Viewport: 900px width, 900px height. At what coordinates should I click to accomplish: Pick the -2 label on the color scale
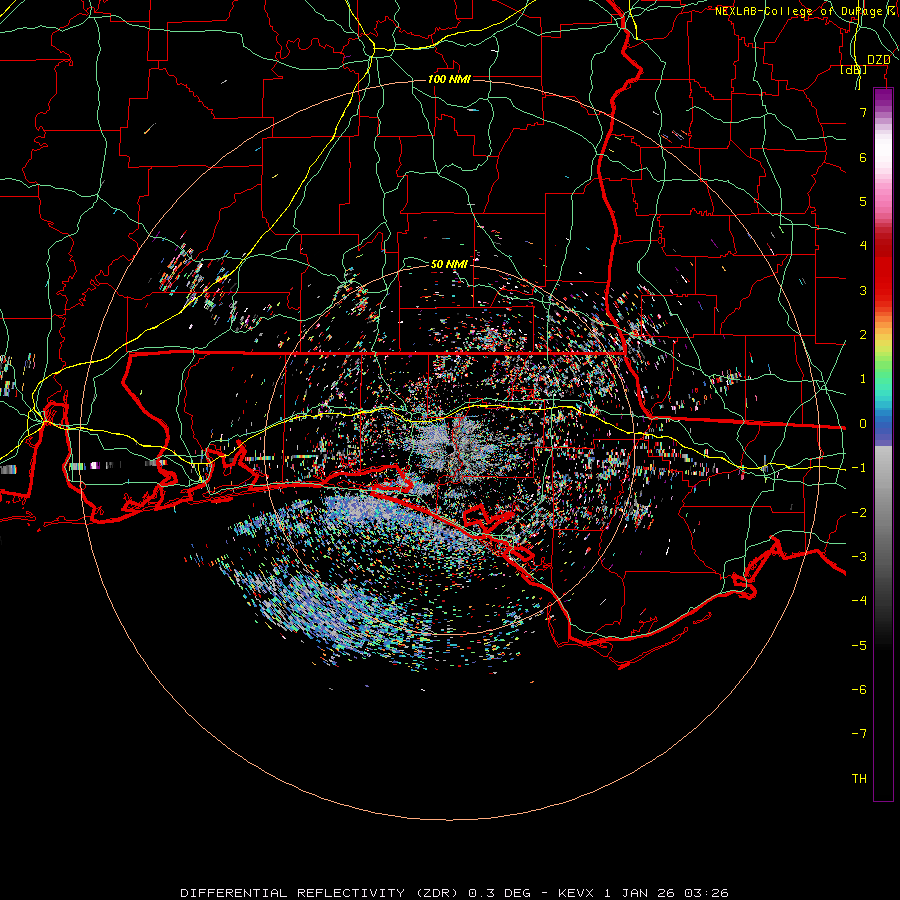pos(859,513)
